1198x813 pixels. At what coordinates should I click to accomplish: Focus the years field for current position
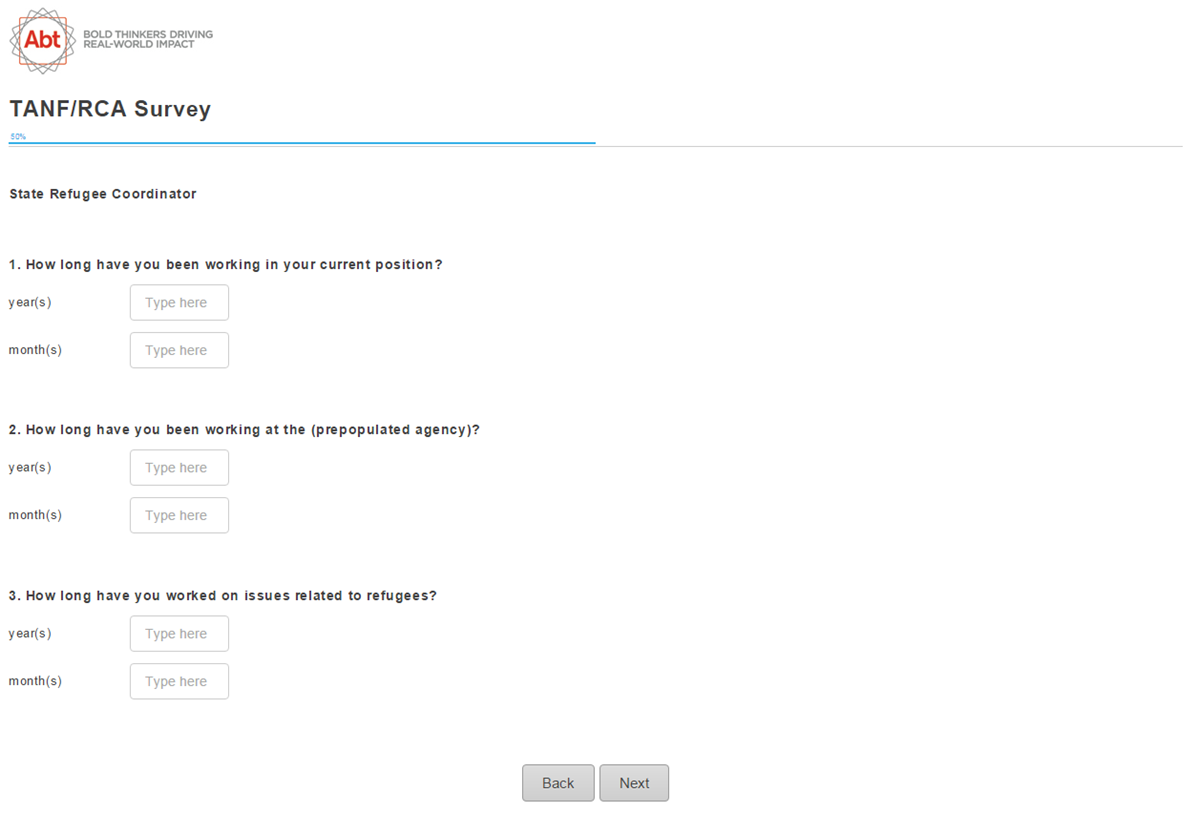tap(179, 302)
